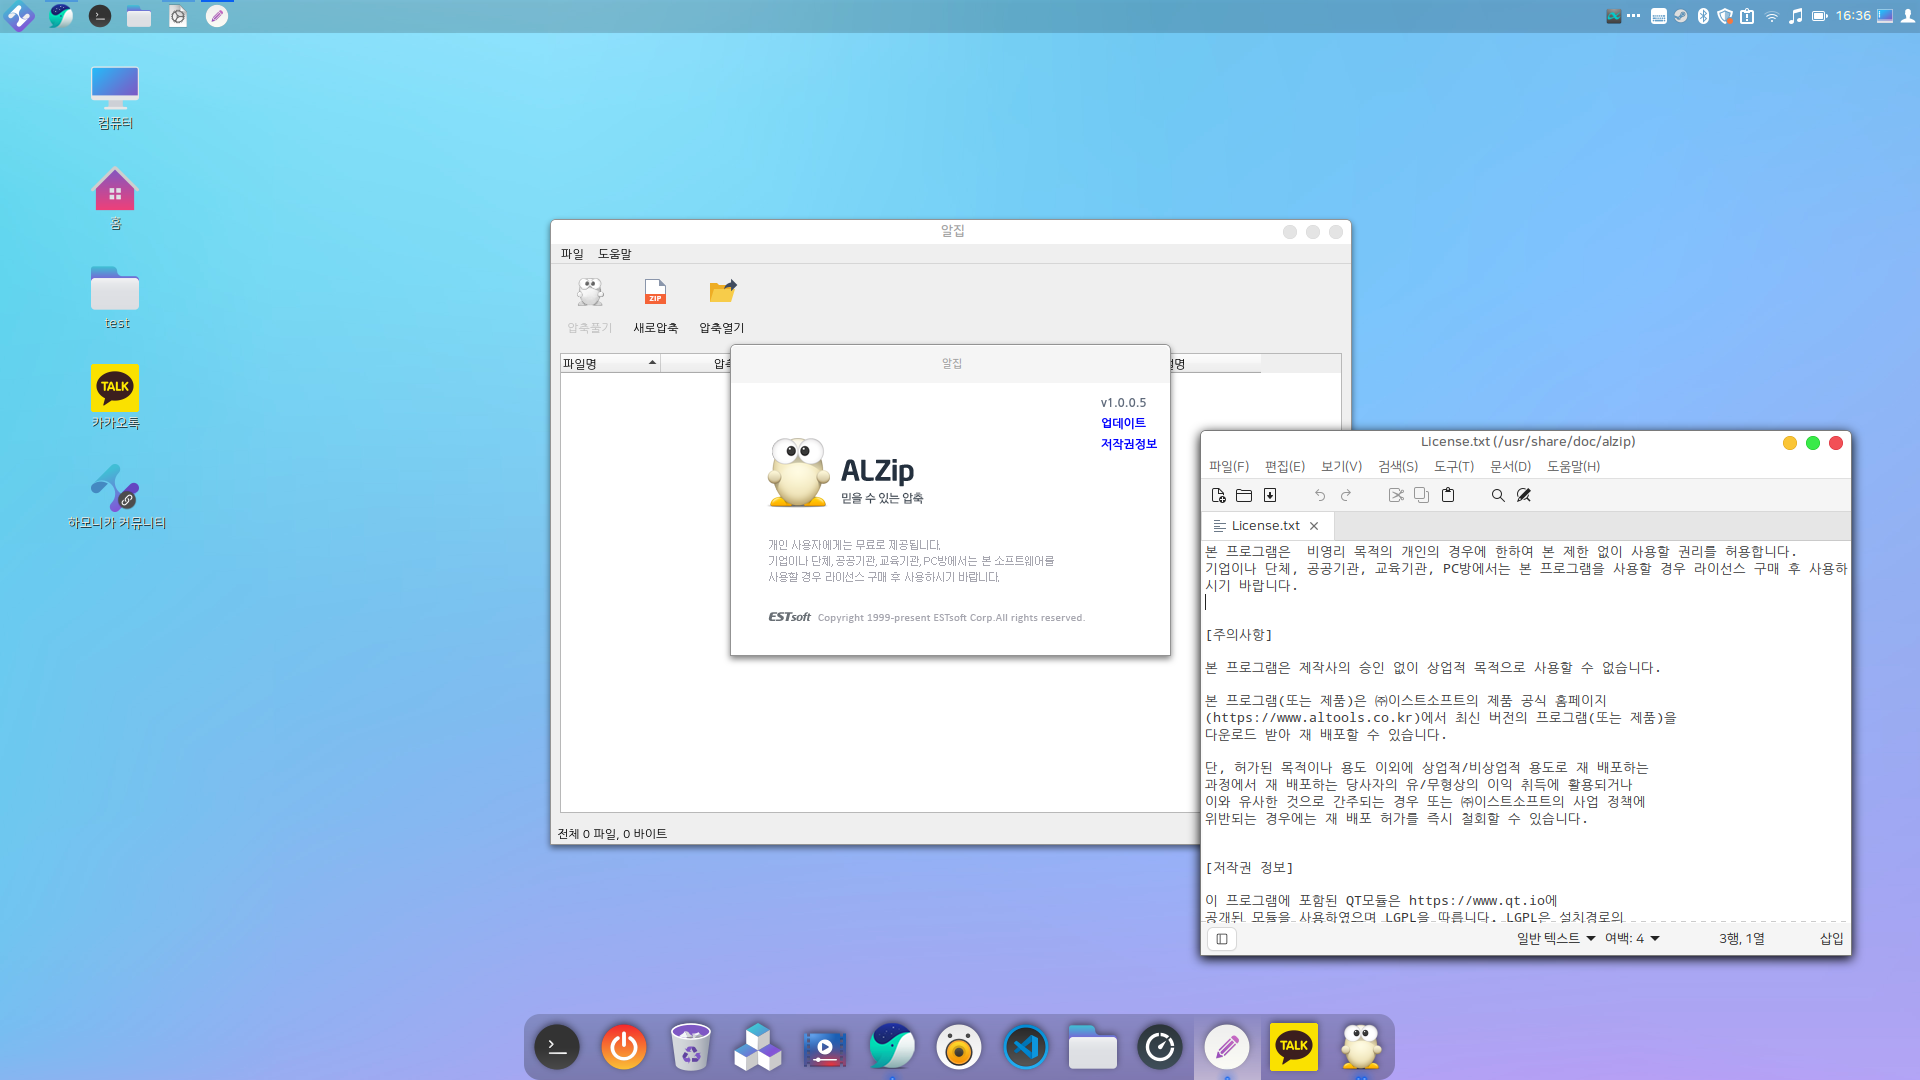1920x1080 pixels.
Task: Click the user account icon in top panel
Action: [x=1907, y=16]
